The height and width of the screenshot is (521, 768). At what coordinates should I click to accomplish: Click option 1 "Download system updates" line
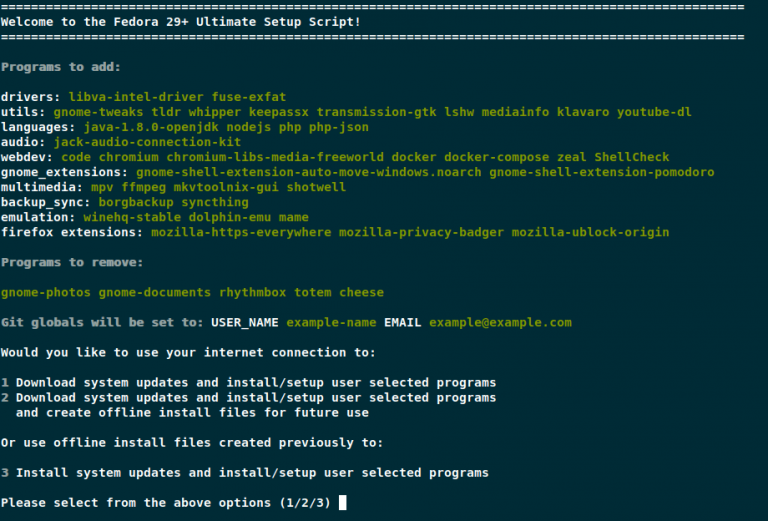255,382
